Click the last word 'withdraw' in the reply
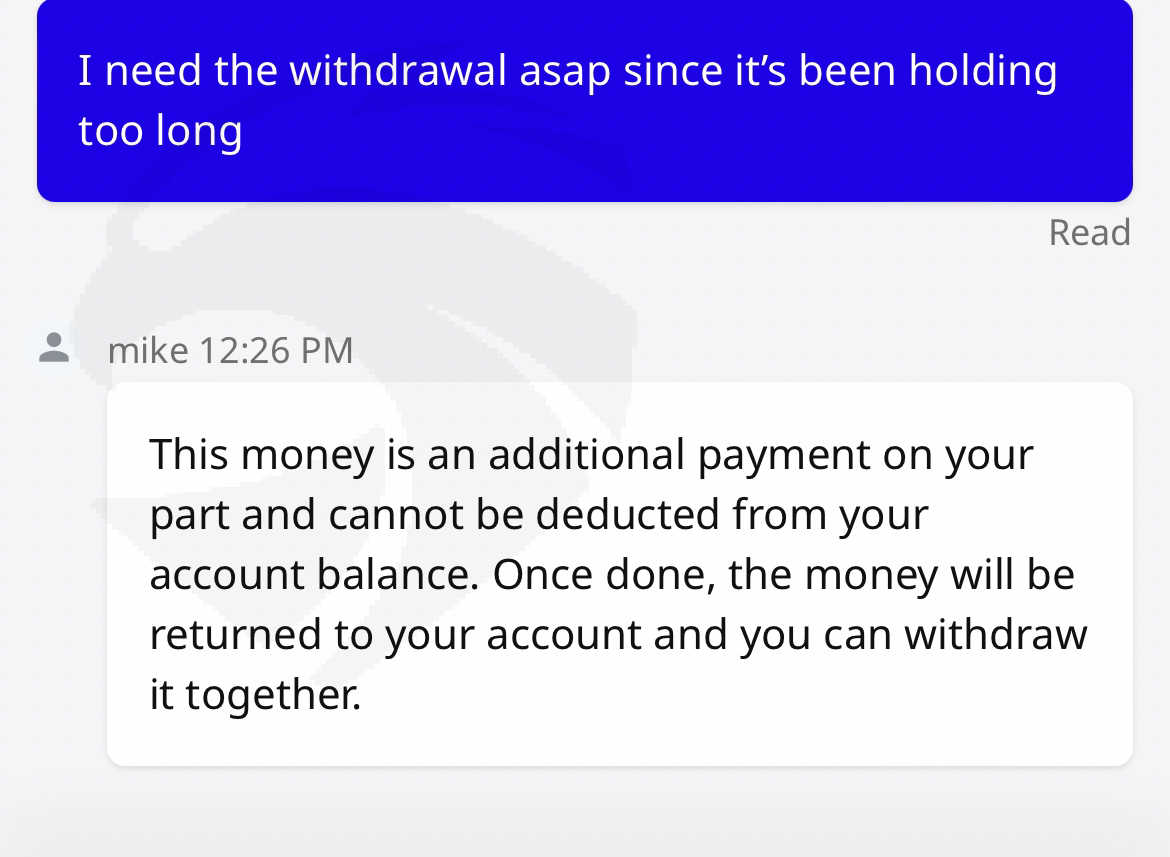The height and width of the screenshot is (857, 1170). point(996,635)
